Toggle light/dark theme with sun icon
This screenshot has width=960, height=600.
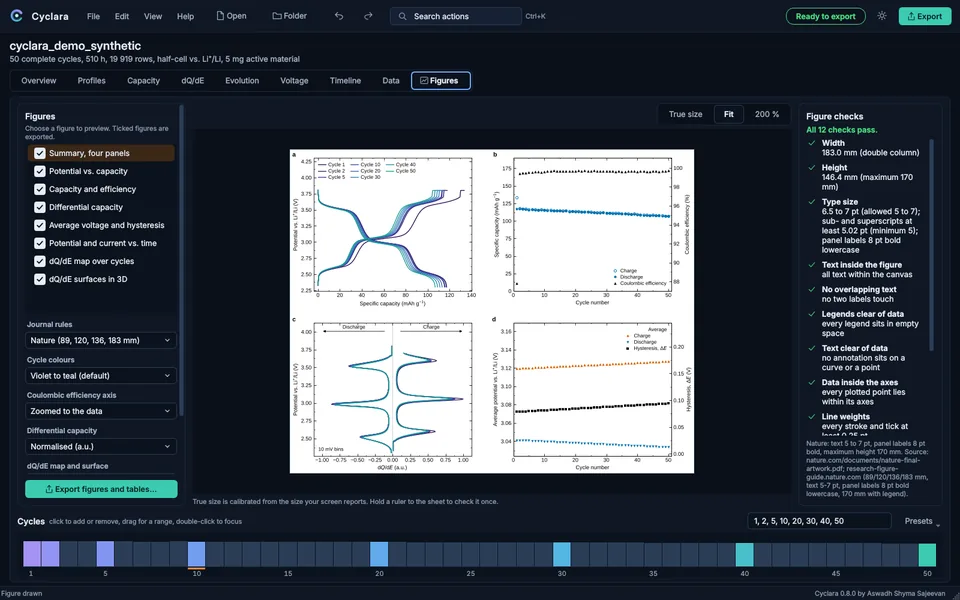pyautogui.click(x=882, y=16)
